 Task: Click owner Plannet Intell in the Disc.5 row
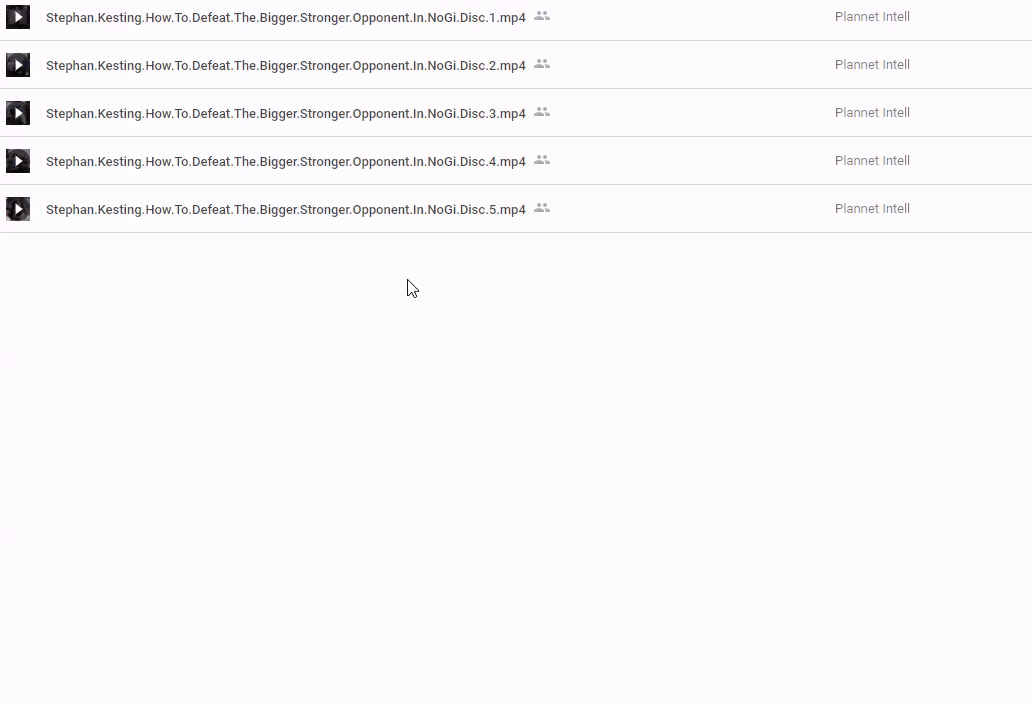click(872, 209)
